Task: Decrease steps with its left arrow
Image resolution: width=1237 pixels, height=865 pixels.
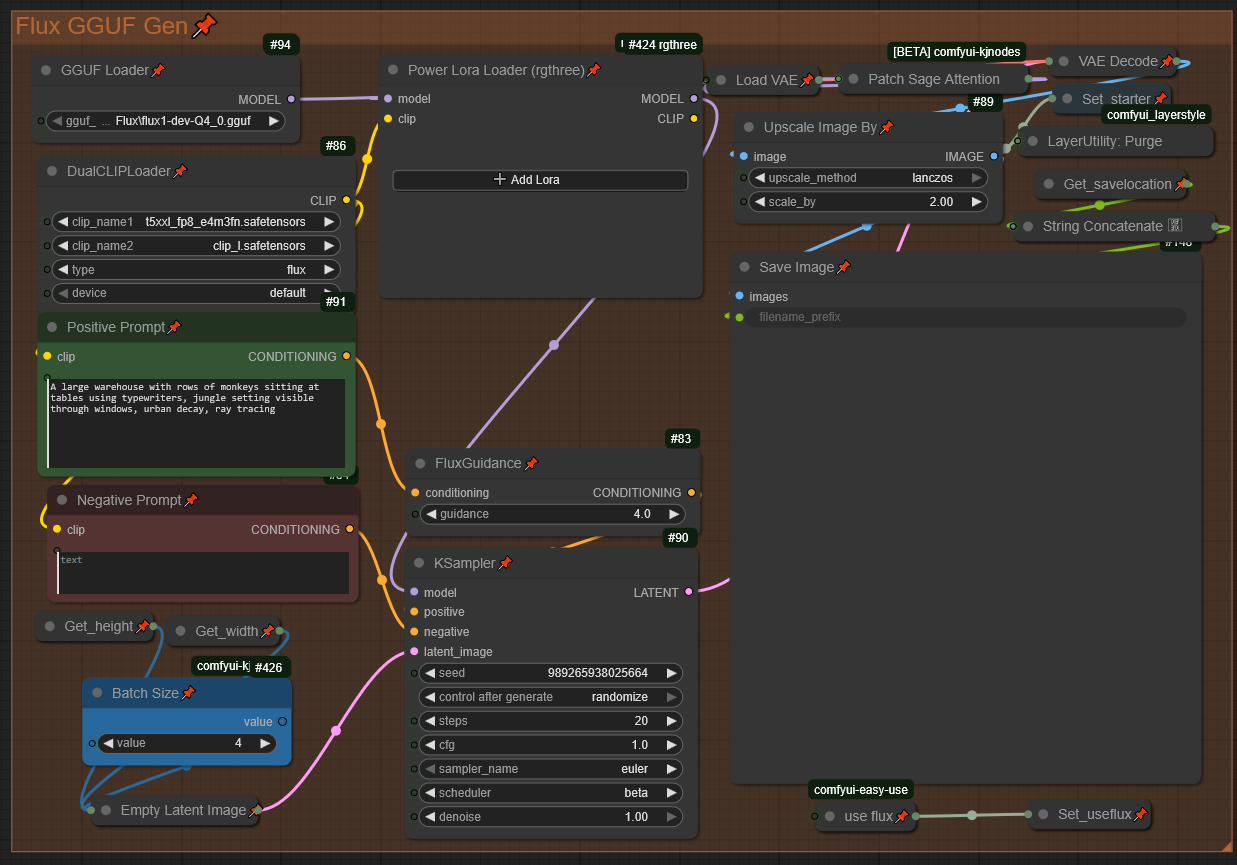Action: [428, 721]
